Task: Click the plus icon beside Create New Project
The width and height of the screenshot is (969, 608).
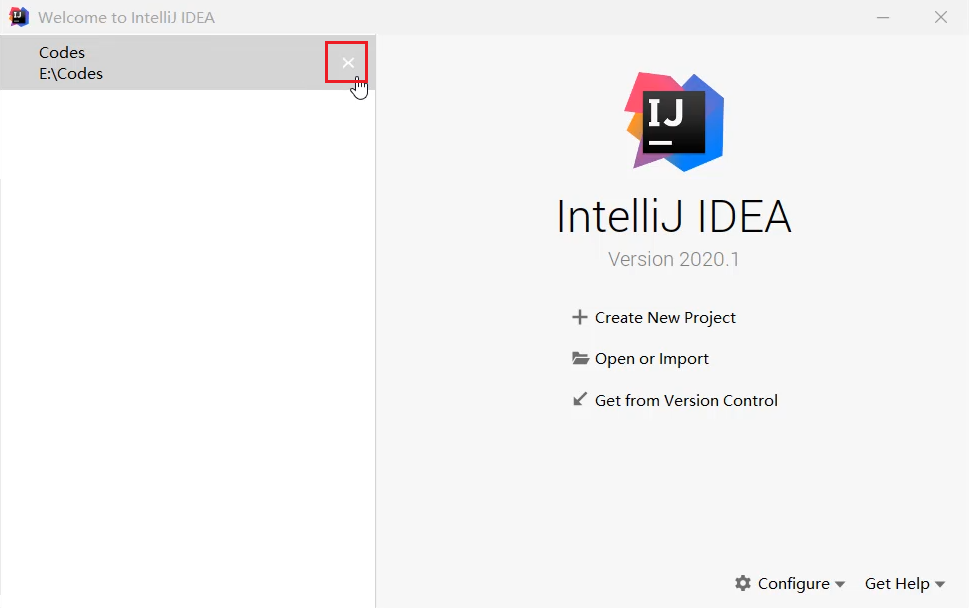Action: [x=579, y=317]
